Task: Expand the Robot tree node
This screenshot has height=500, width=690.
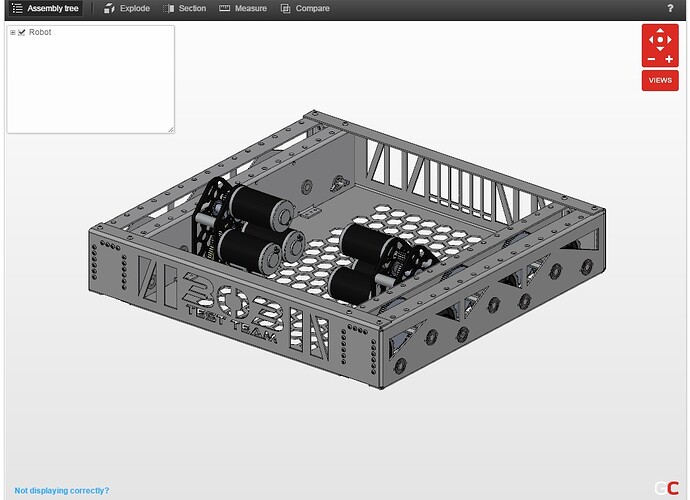Action: [x=13, y=33]
